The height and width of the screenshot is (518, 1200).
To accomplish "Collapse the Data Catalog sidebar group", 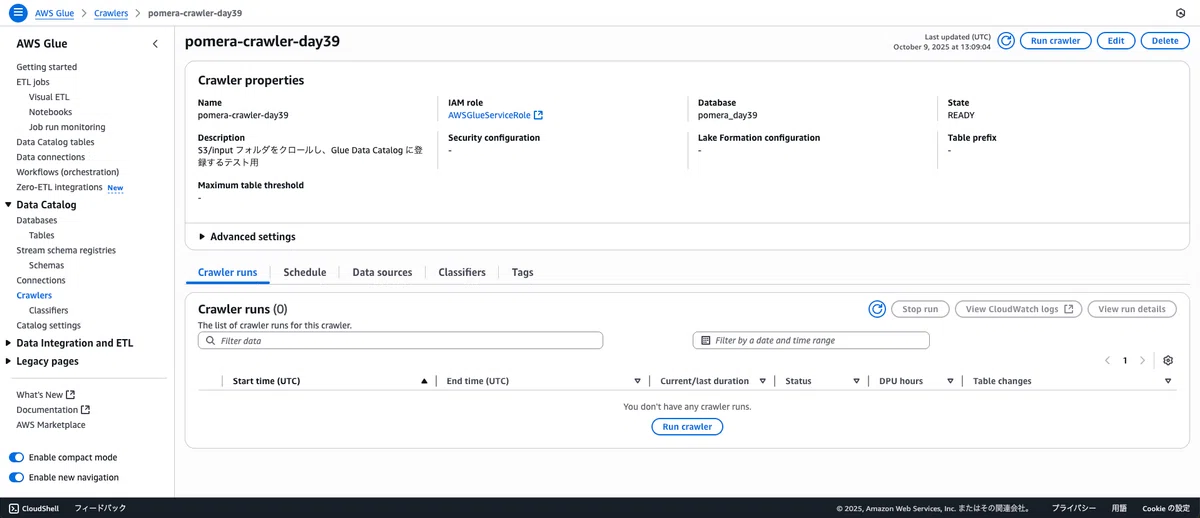I will click(9, 205).
